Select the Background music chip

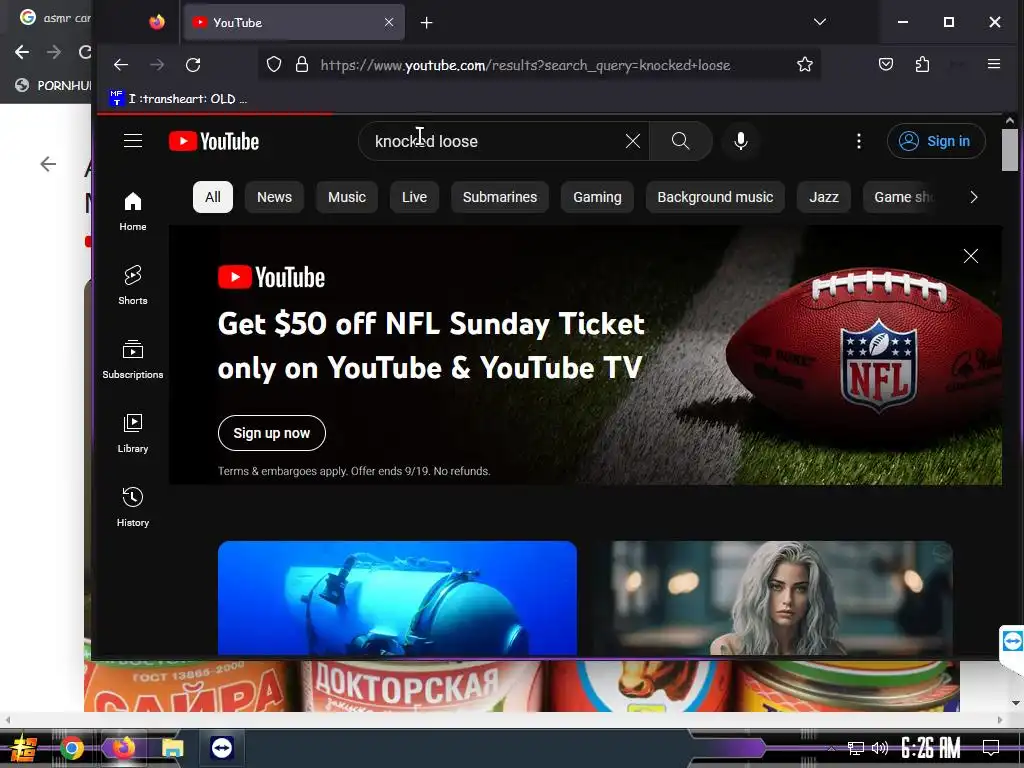(x=715, y=197)
